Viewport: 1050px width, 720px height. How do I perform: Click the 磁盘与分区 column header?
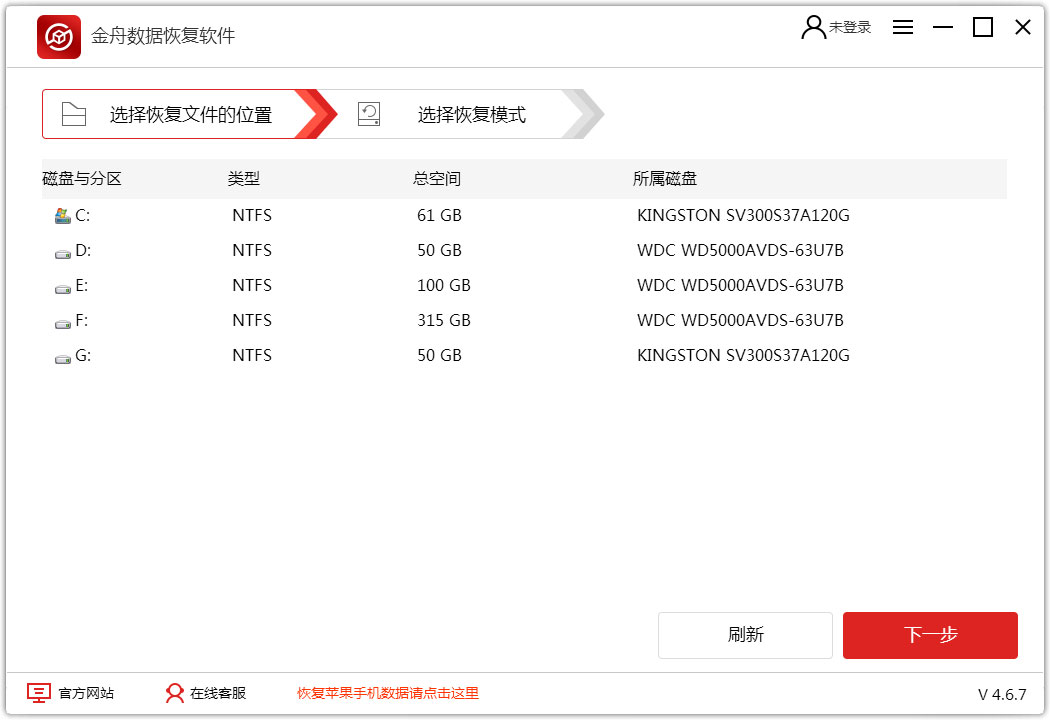coord(82,179)
